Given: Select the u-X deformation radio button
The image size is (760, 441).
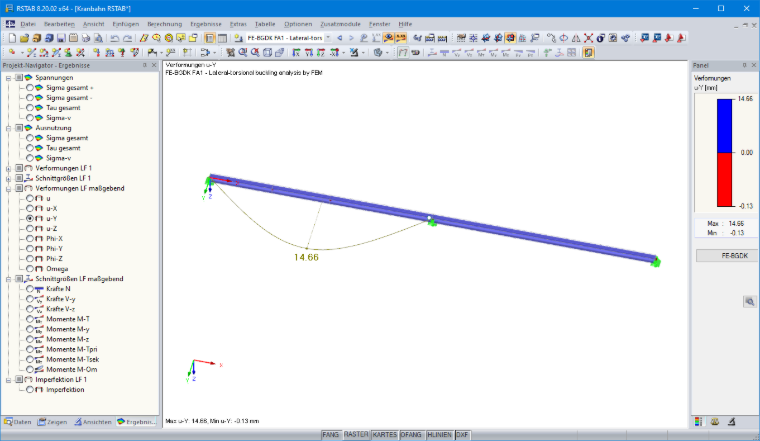Looking at the screenshot, I should click(30, 208).
